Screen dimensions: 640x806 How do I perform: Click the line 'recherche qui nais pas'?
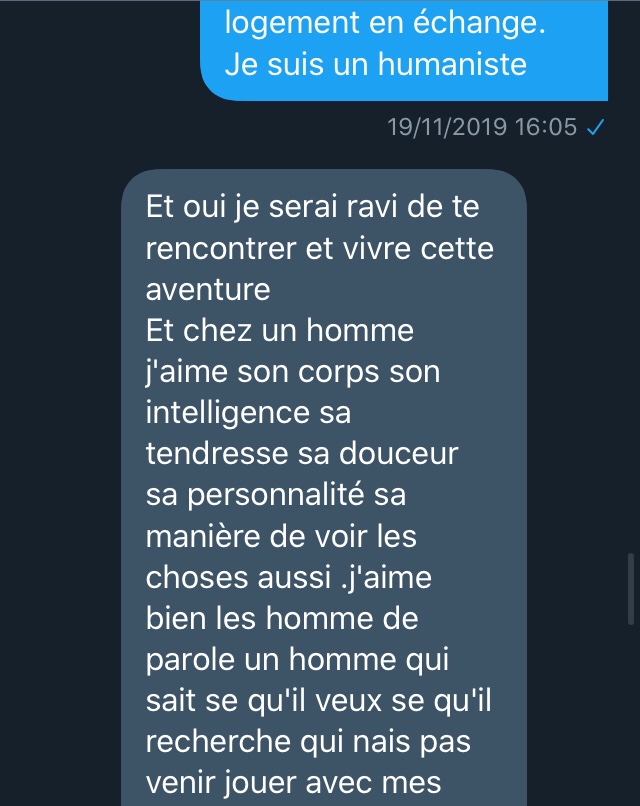click(x=308, y=742)
